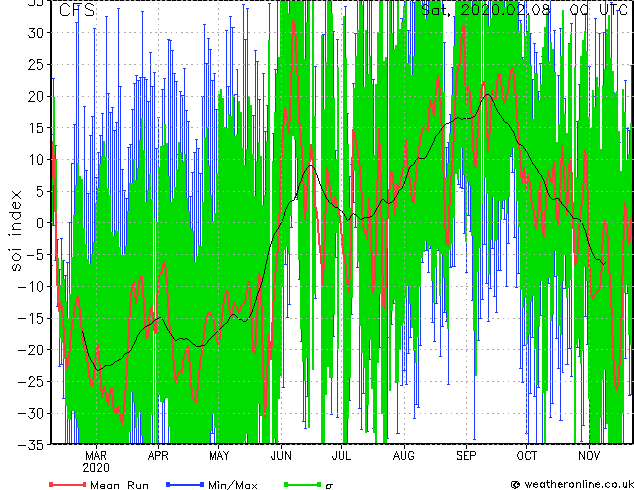This screenshot has width=634, height=490.
Task: Click the 'Mean Run' legend text
Action: [x=119, y=485]
